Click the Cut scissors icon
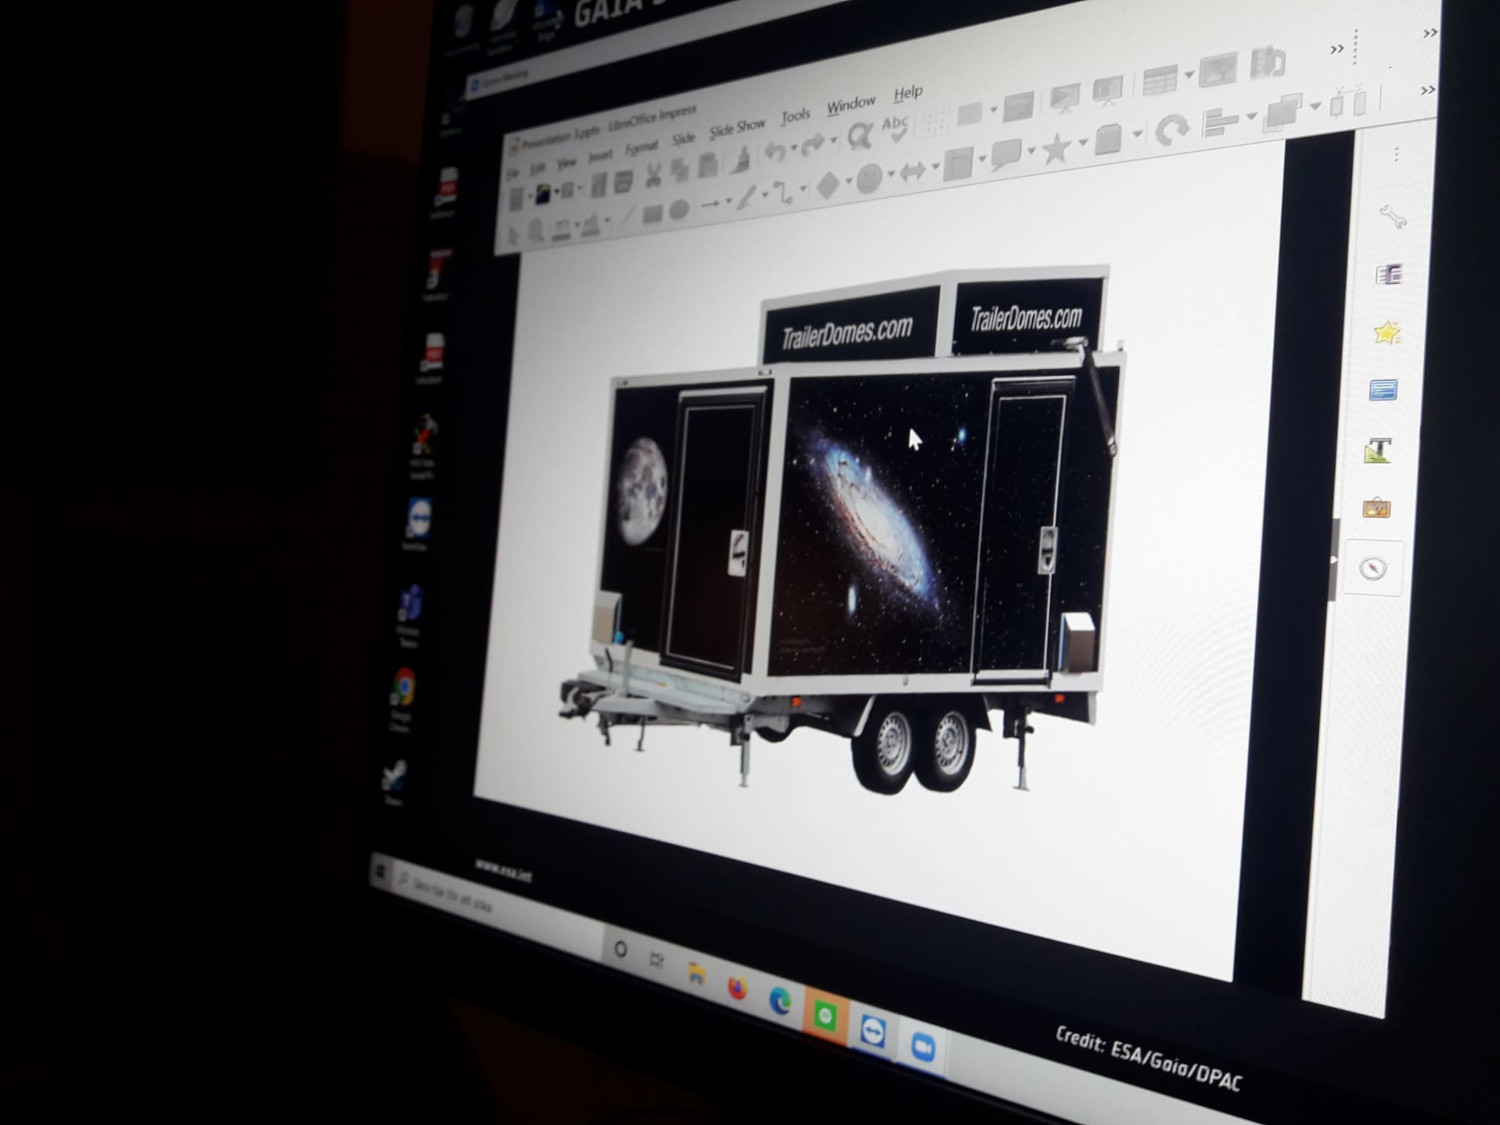1500x1125 pixels. click(x=653, y=176)
